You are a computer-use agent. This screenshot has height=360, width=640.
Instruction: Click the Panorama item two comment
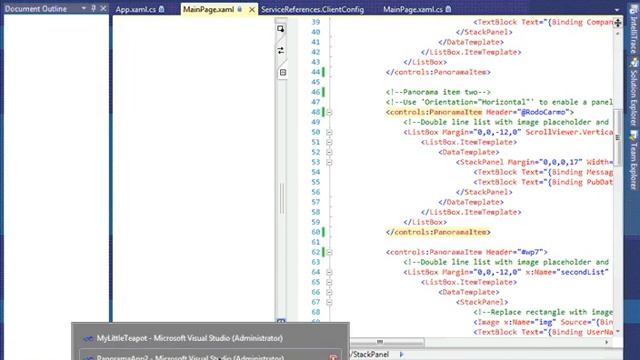click(x=438, y=92)
